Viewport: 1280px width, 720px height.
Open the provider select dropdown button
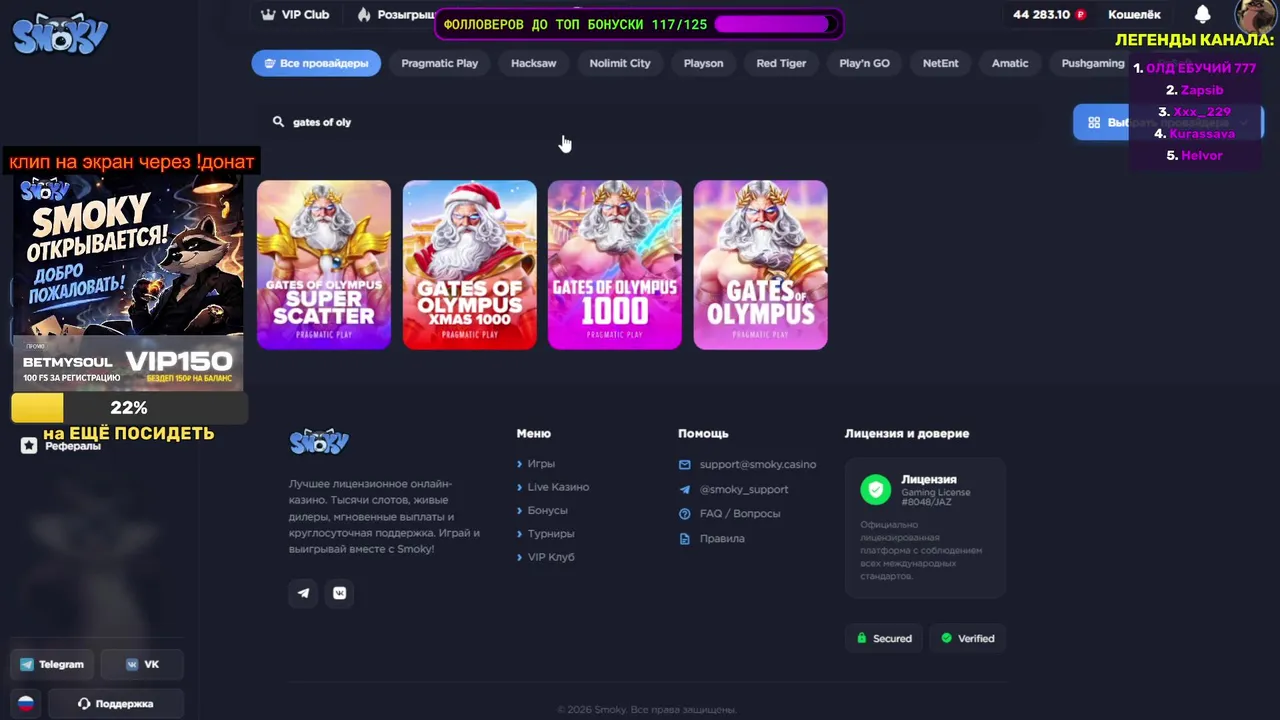[1168, 122]
